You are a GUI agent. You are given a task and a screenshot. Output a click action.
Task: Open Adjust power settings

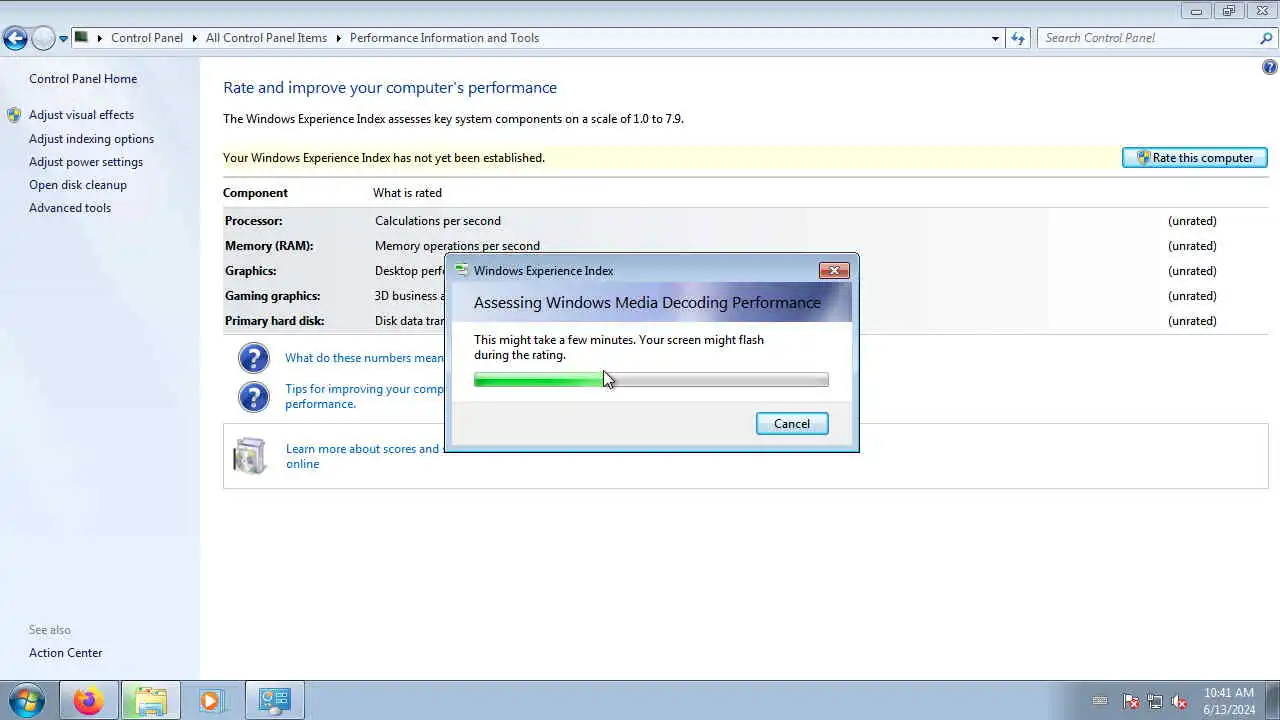[86, 162]
